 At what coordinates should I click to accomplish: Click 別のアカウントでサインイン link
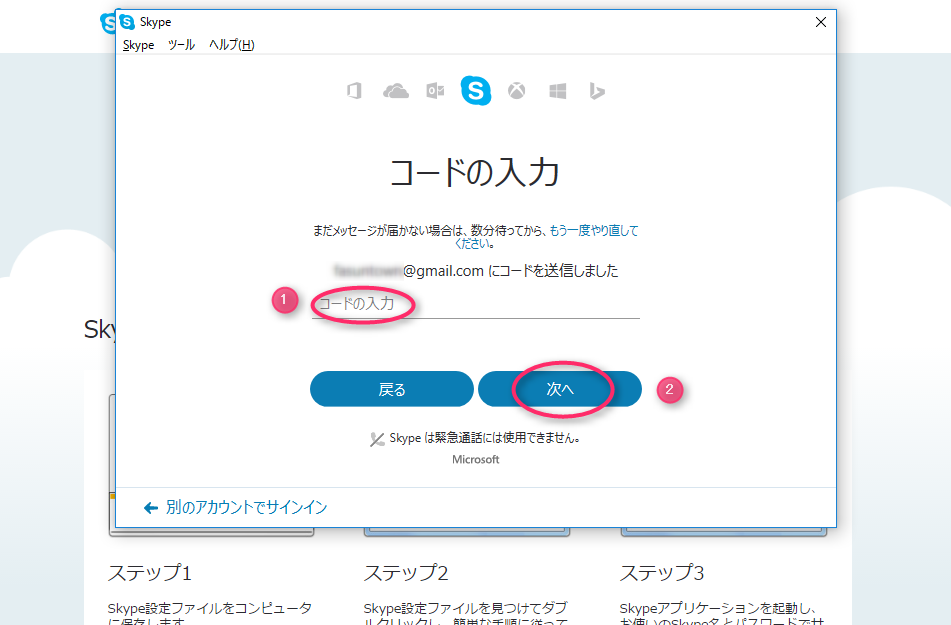(246, 507)
